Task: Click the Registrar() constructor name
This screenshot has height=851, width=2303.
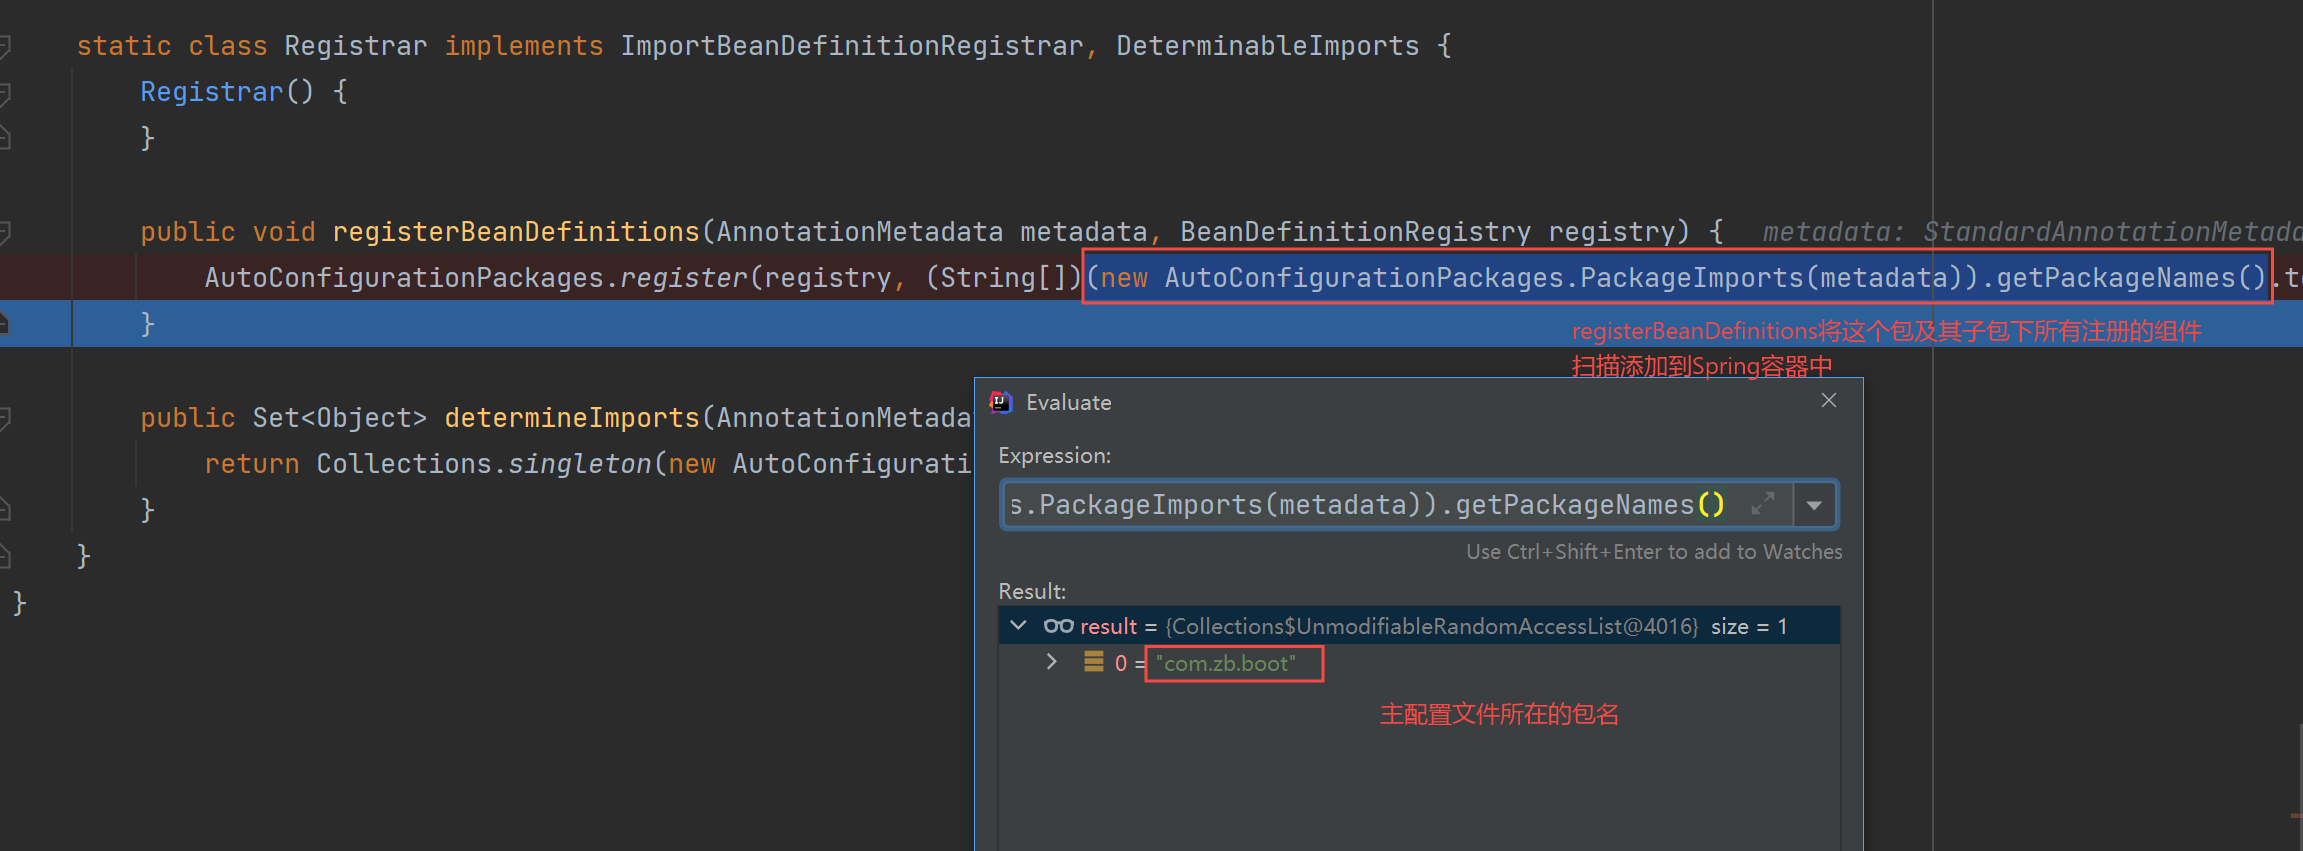Action: click(x=212, y=92)
